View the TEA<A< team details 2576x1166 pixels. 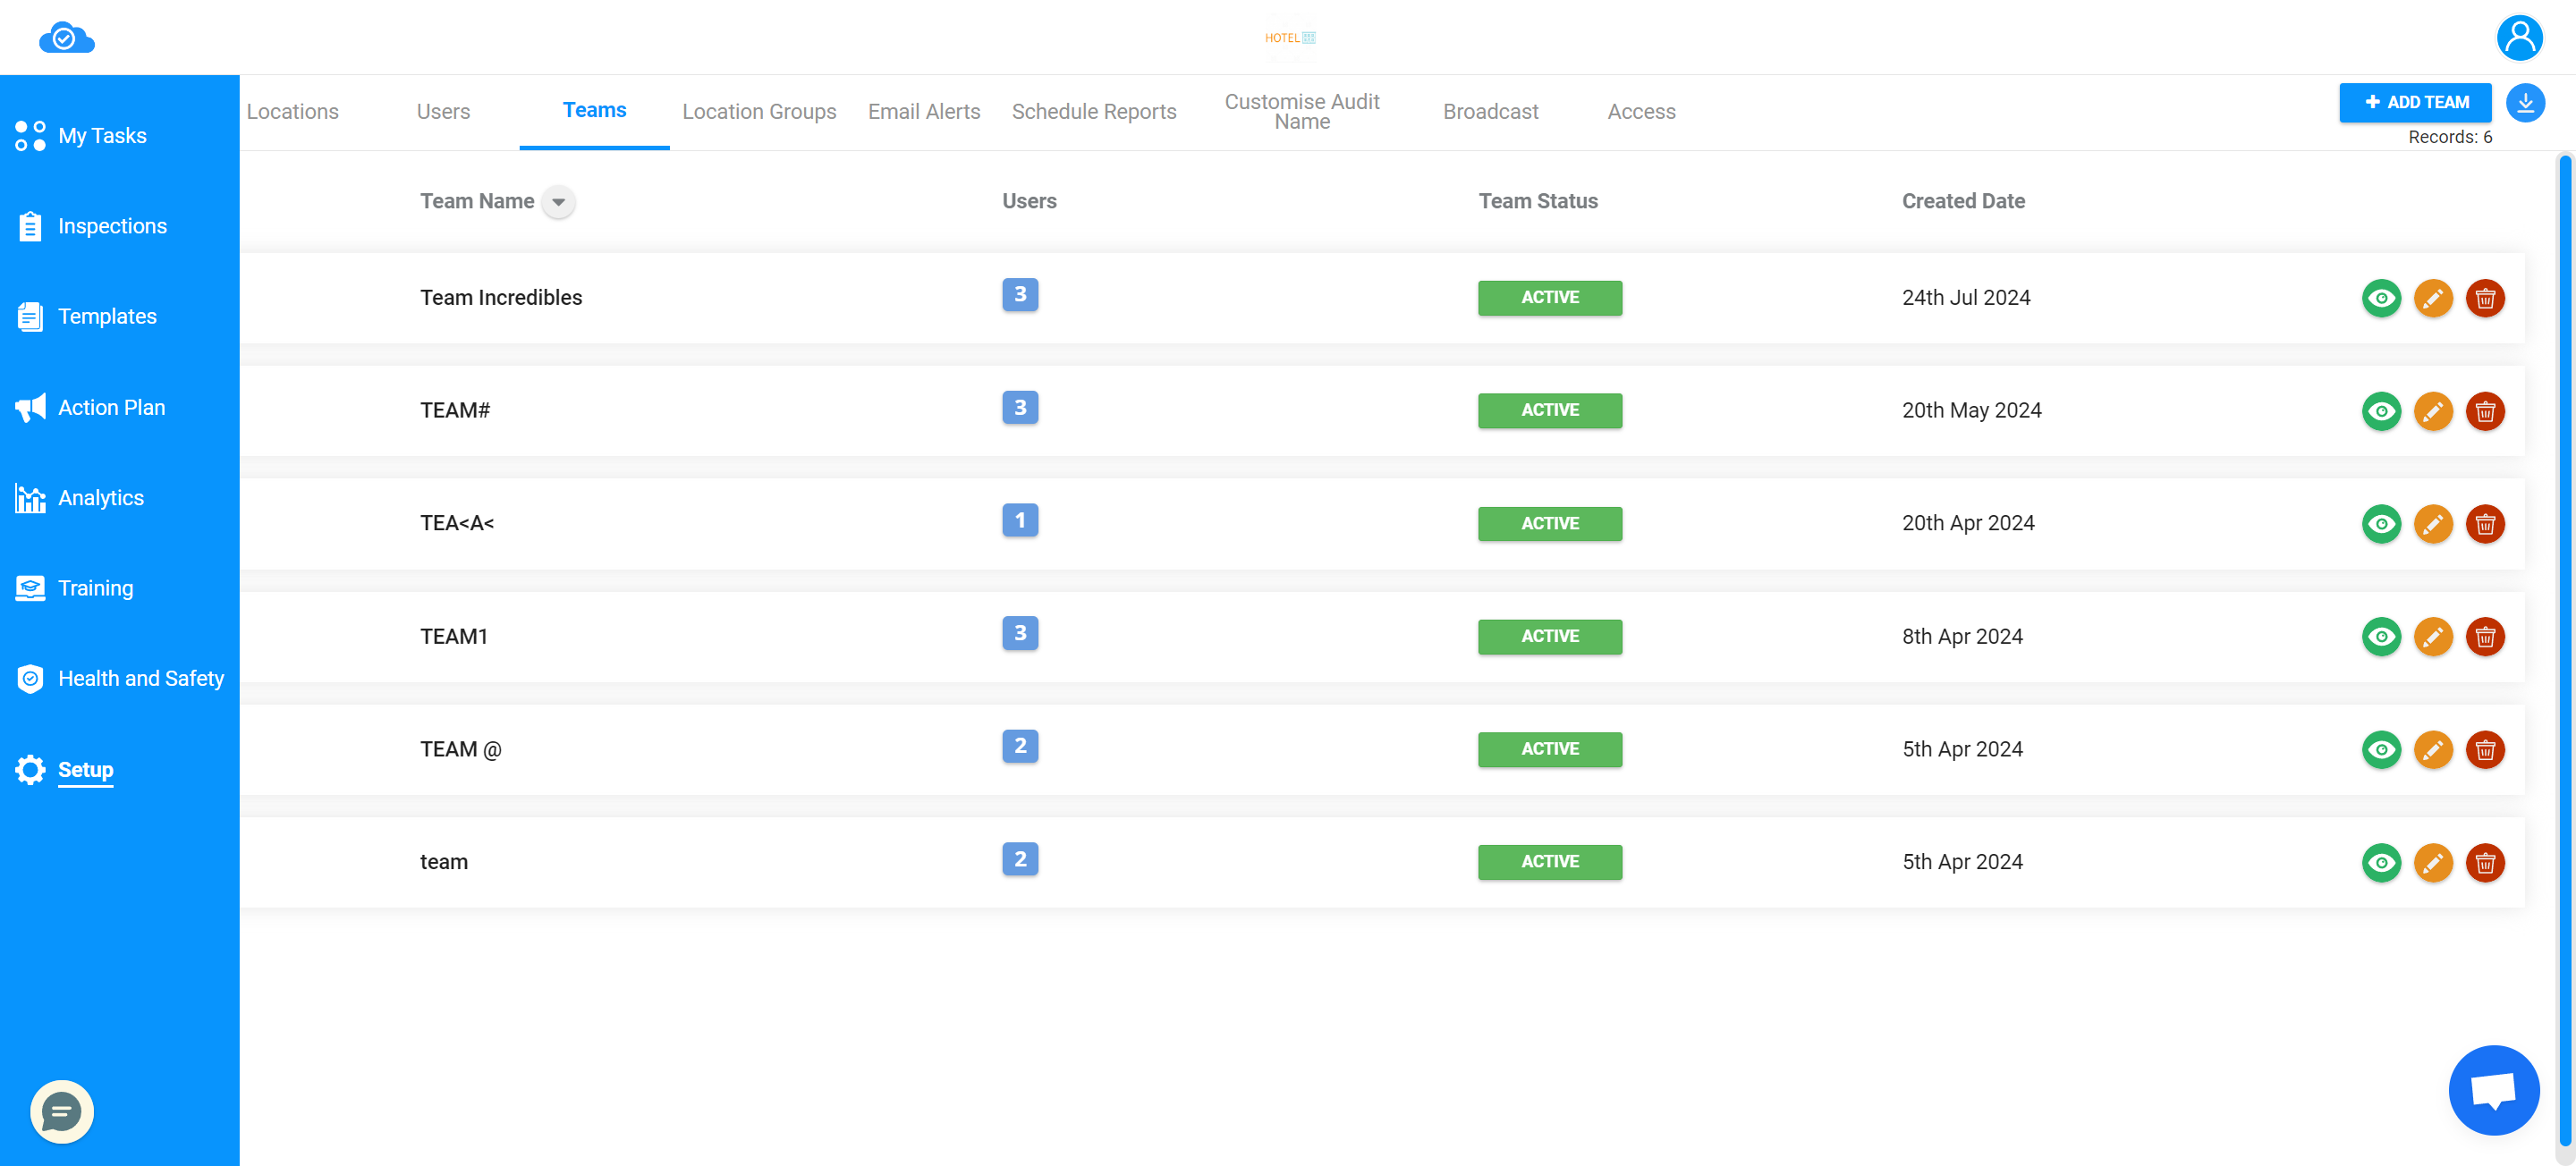click(x=2381, y=524)
